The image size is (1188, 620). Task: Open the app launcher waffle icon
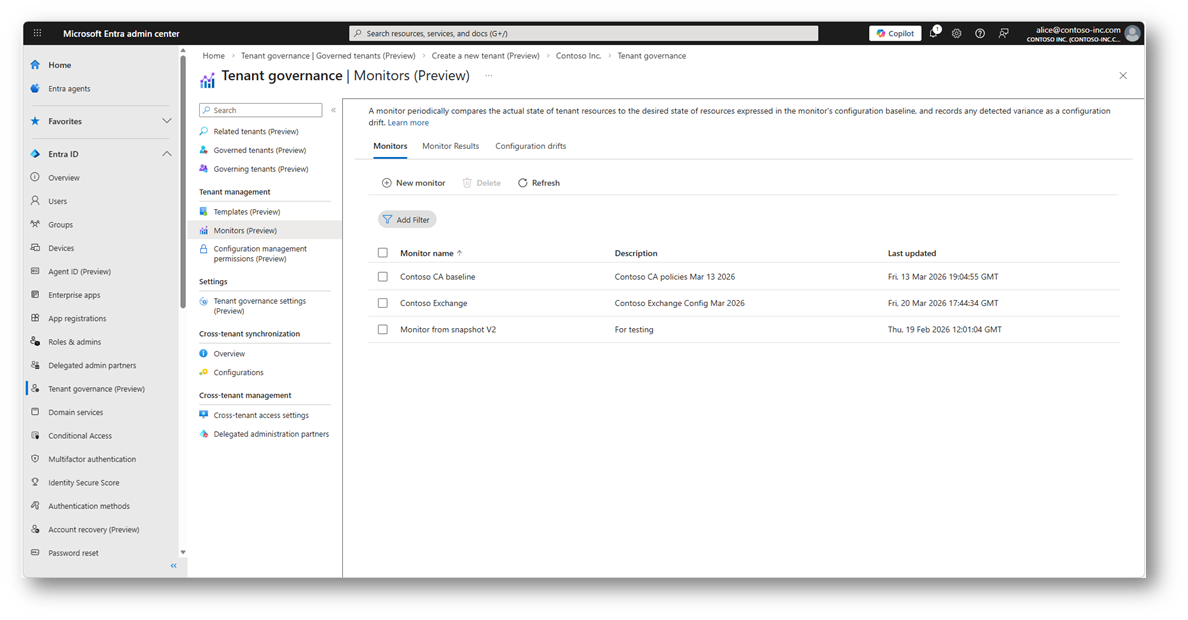[38, 33]
